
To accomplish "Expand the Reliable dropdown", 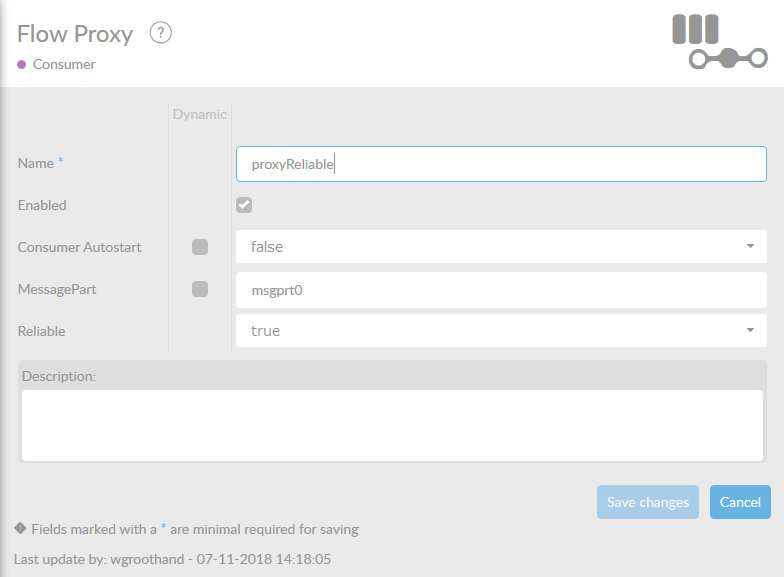I will [501, 330].
